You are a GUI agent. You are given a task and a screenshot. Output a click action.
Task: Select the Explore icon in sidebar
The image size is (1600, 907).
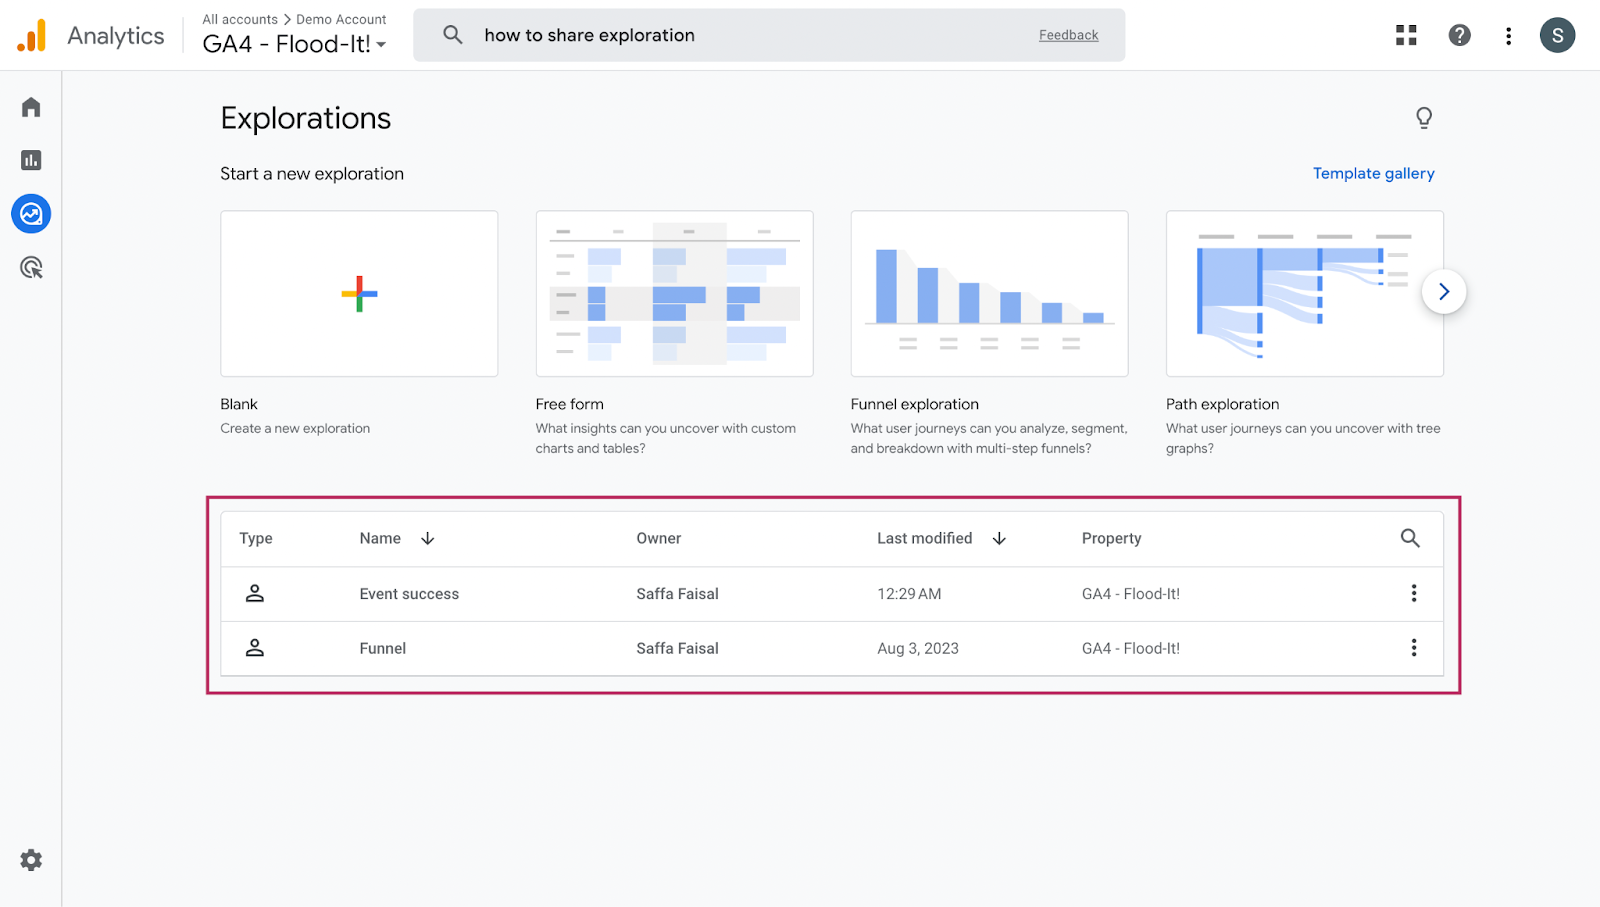point(31,214)
